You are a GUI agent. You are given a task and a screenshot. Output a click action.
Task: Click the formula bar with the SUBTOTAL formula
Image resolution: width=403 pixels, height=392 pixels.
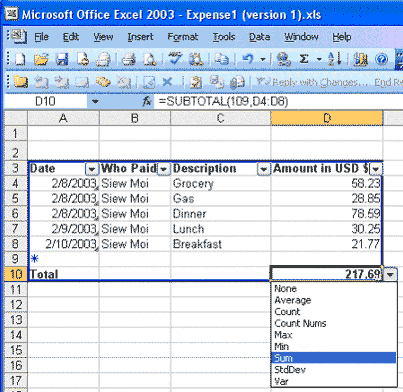point(278,101)
